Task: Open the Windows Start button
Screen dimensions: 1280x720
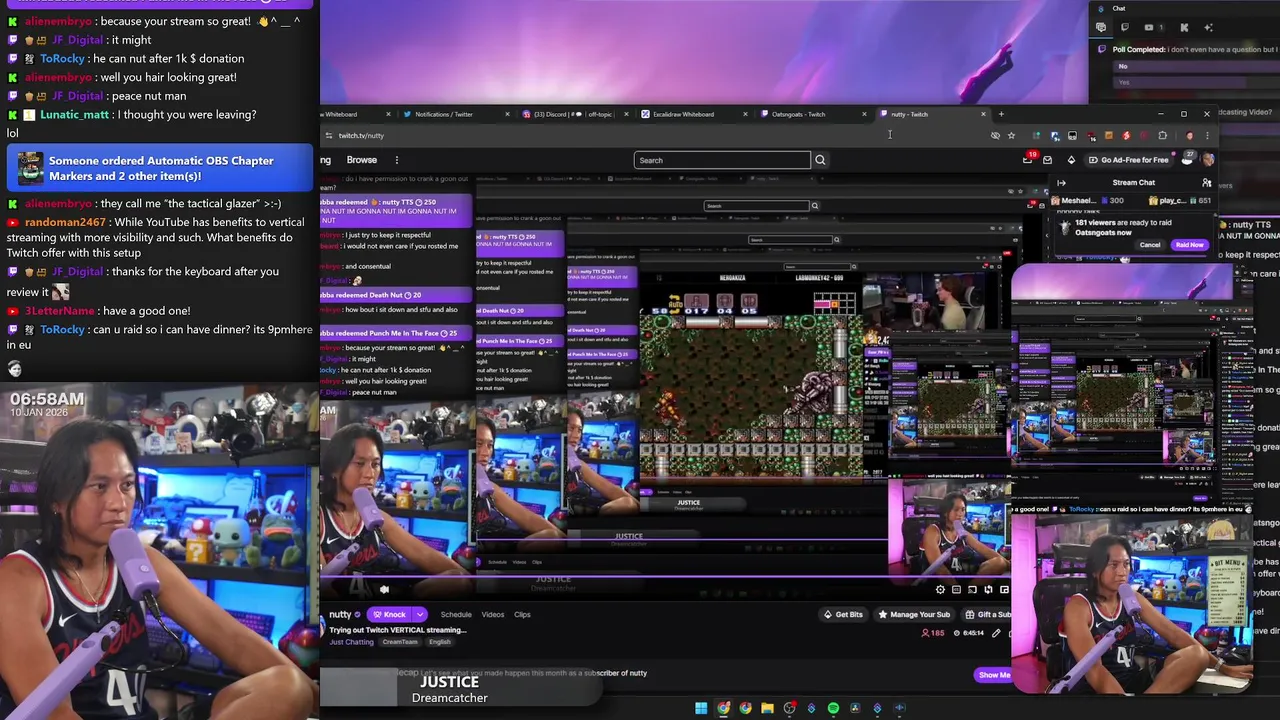Action: coord(701,708)
